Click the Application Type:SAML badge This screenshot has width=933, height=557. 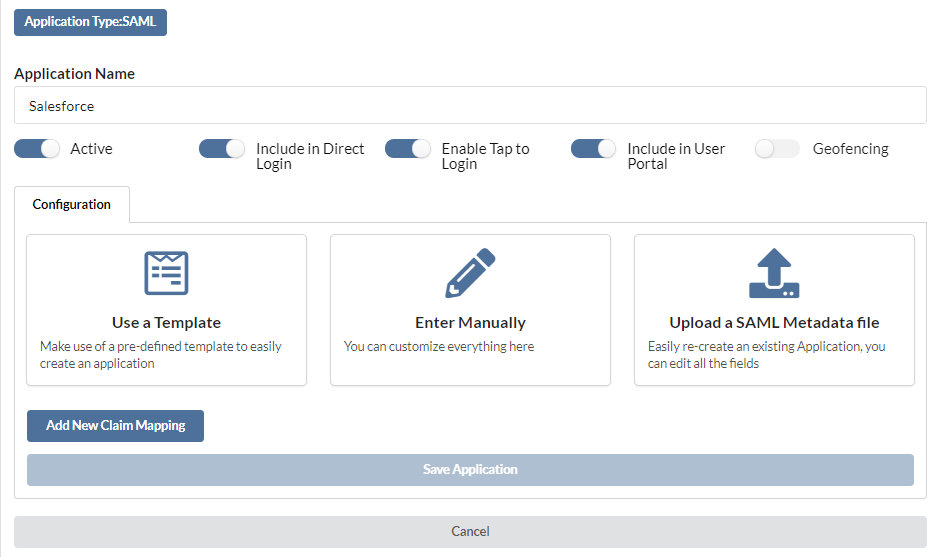[90, 22]
